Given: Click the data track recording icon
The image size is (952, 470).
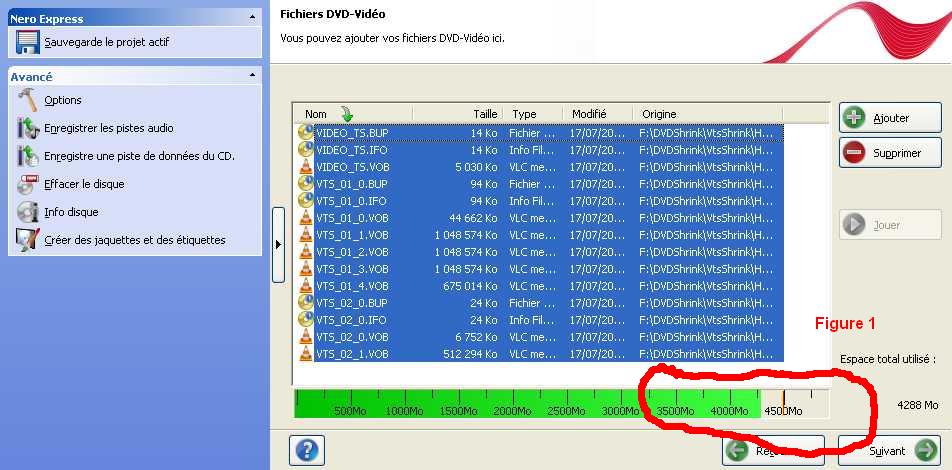Looking at the screenshot, I should [x=28, y=156].
